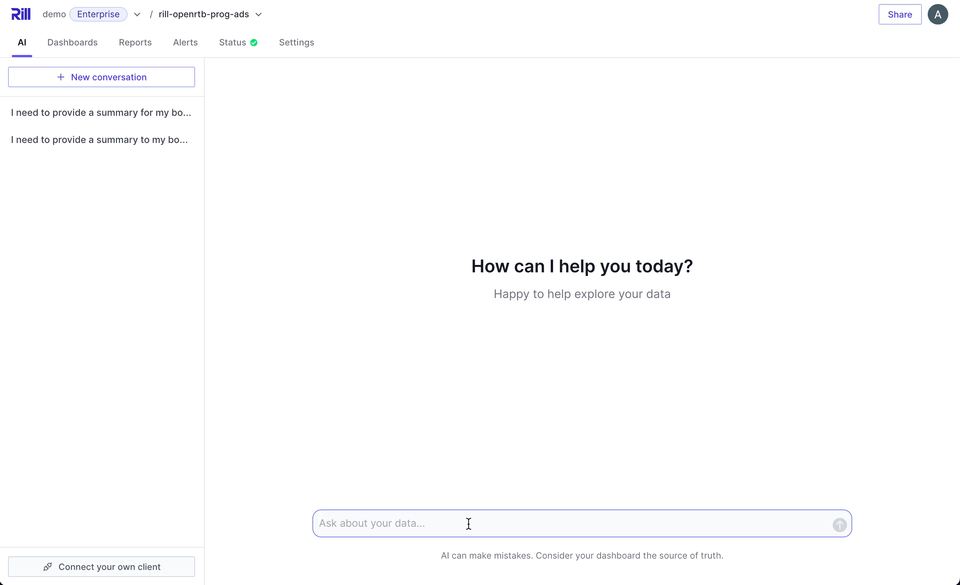This screenshot has height=585, width=960.
Task: Switch to the Dashboards tab
Action: tap(72, 43)
